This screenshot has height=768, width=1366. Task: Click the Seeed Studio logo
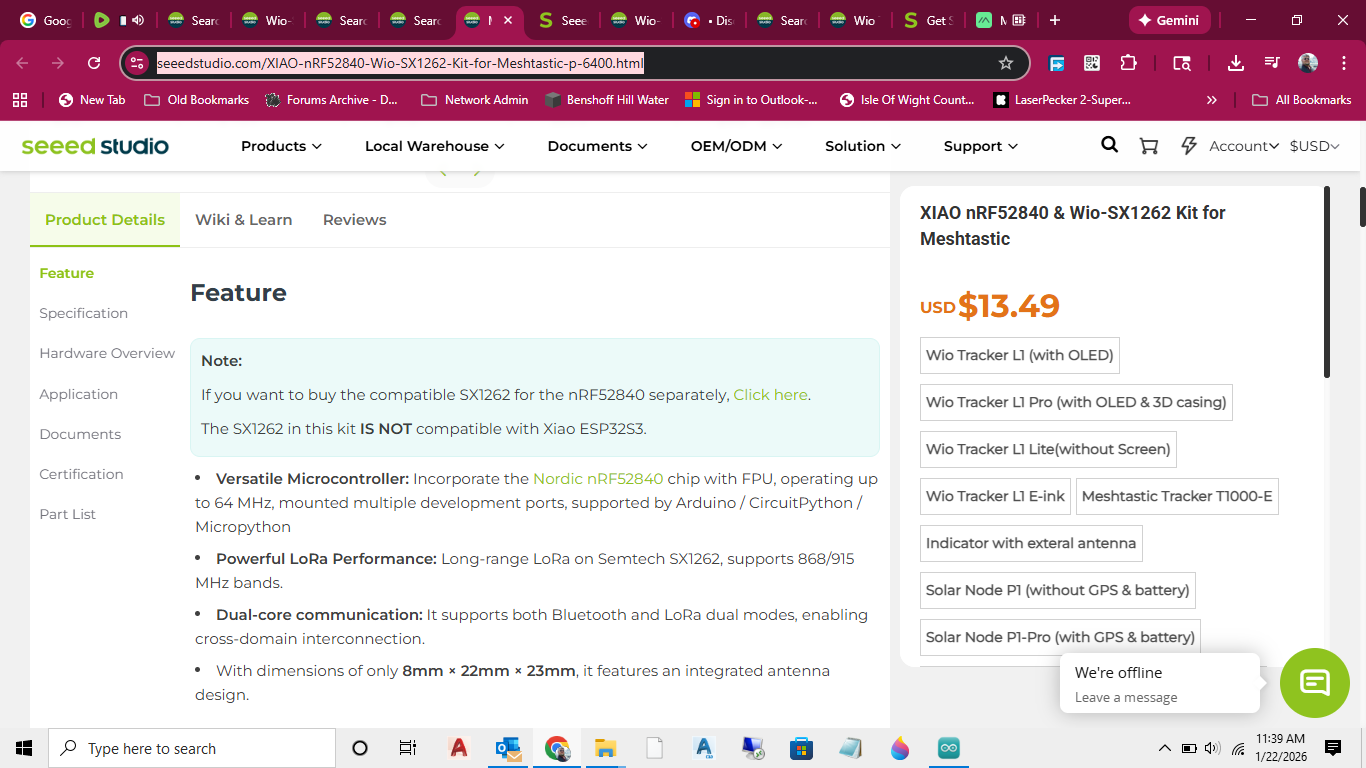95,146
